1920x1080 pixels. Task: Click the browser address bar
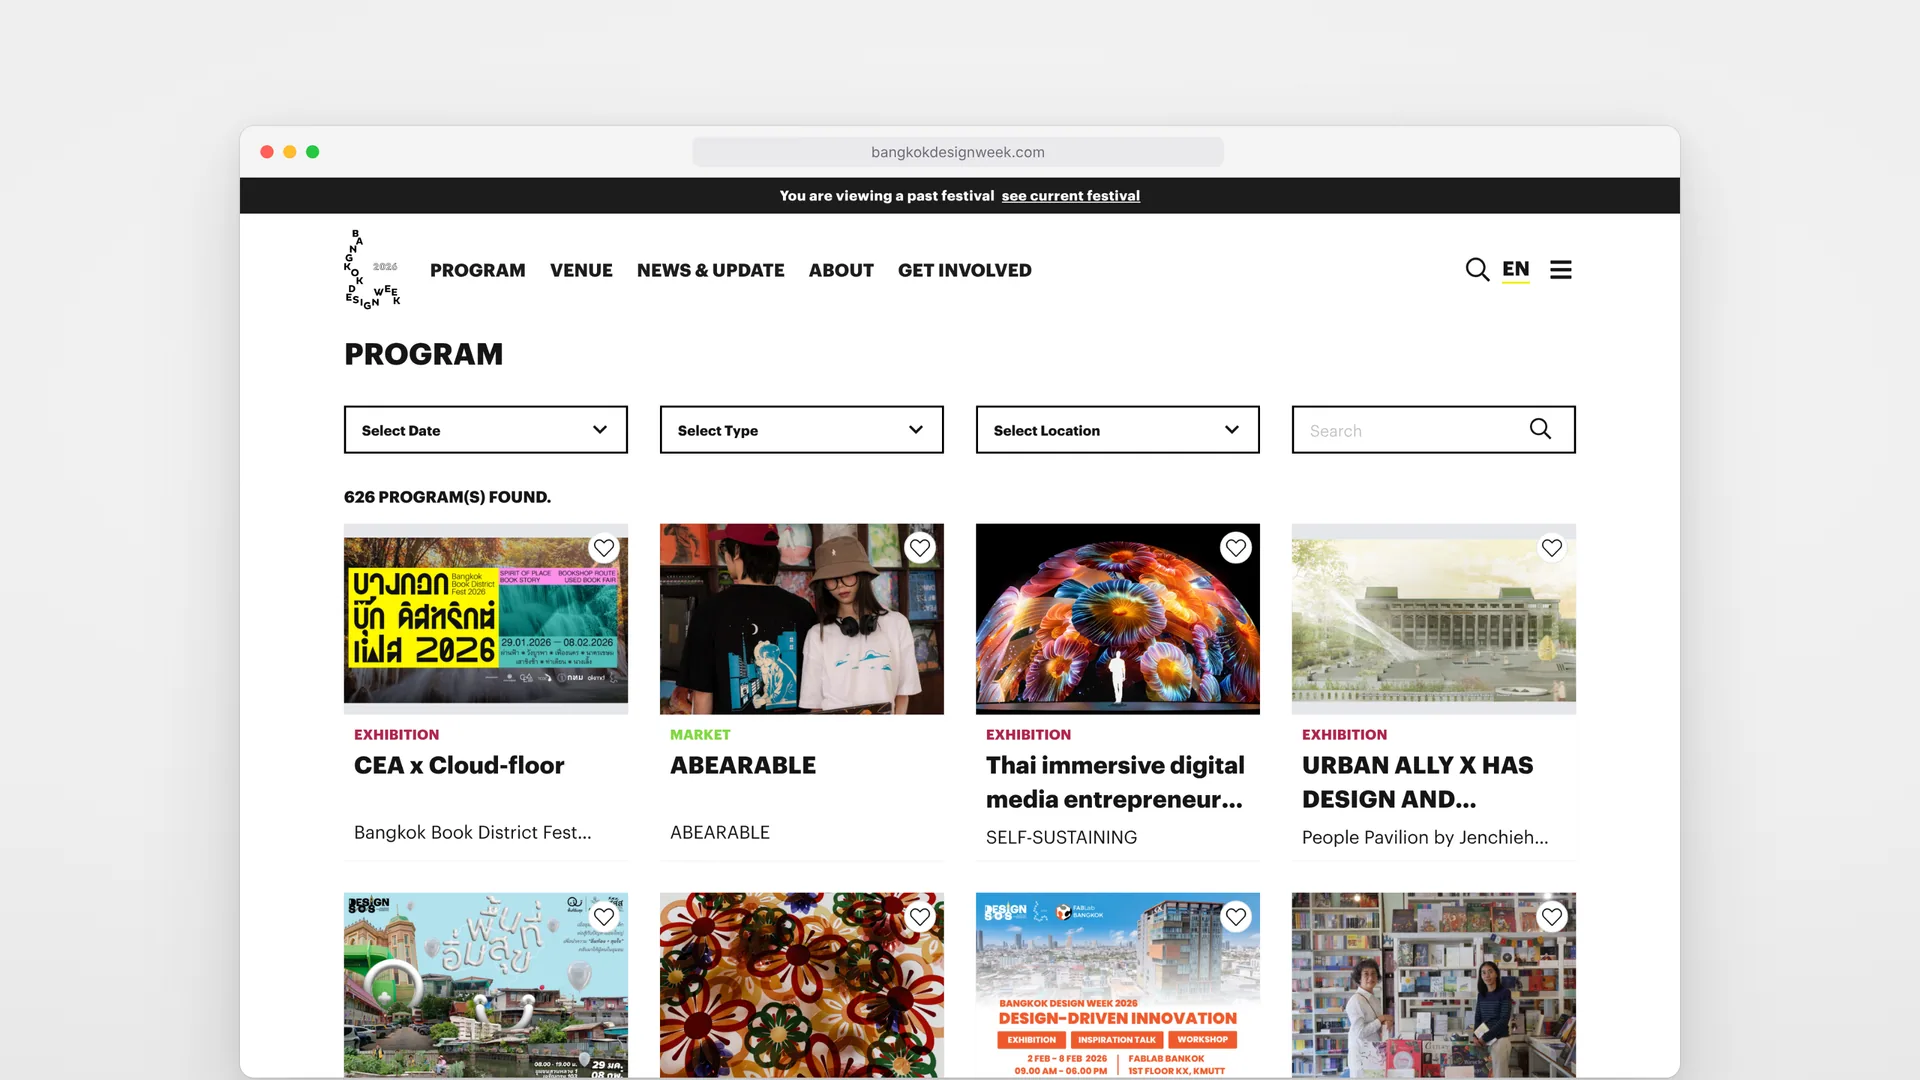click(x=958, y=152)
